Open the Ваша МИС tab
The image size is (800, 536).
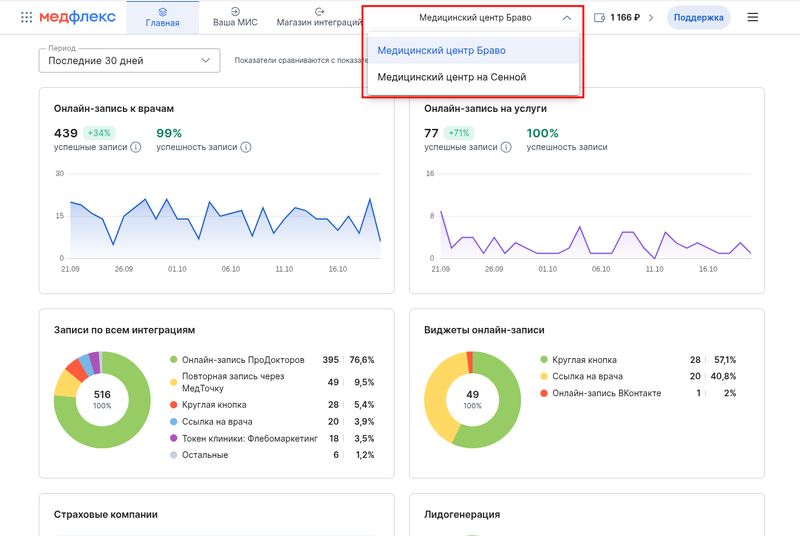pyautogui.click(x=235, y=17)
